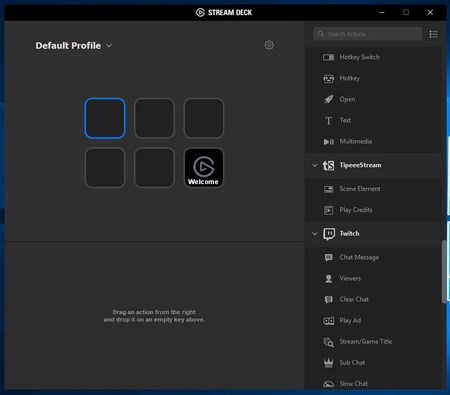
Task: Open settings with the gear icon
Action: (269, 45)
